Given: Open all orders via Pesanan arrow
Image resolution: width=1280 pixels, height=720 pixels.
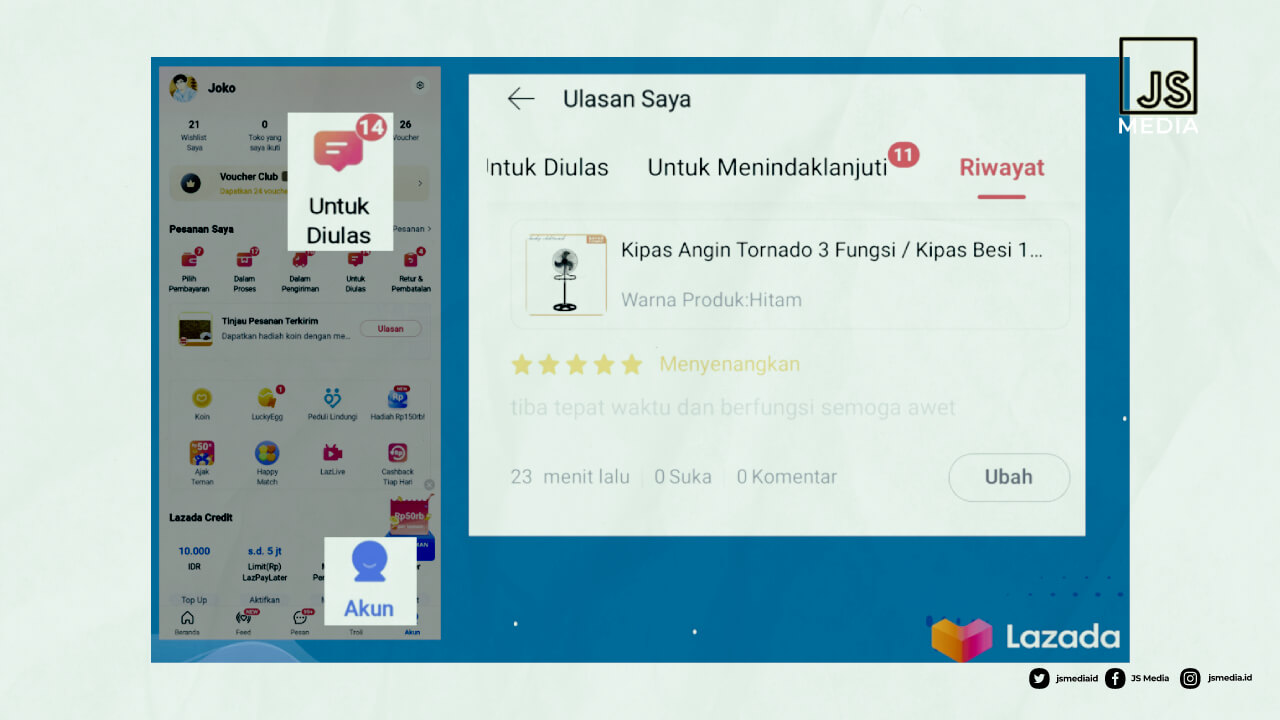Looking at the screenshot, I should click(412, 229).
